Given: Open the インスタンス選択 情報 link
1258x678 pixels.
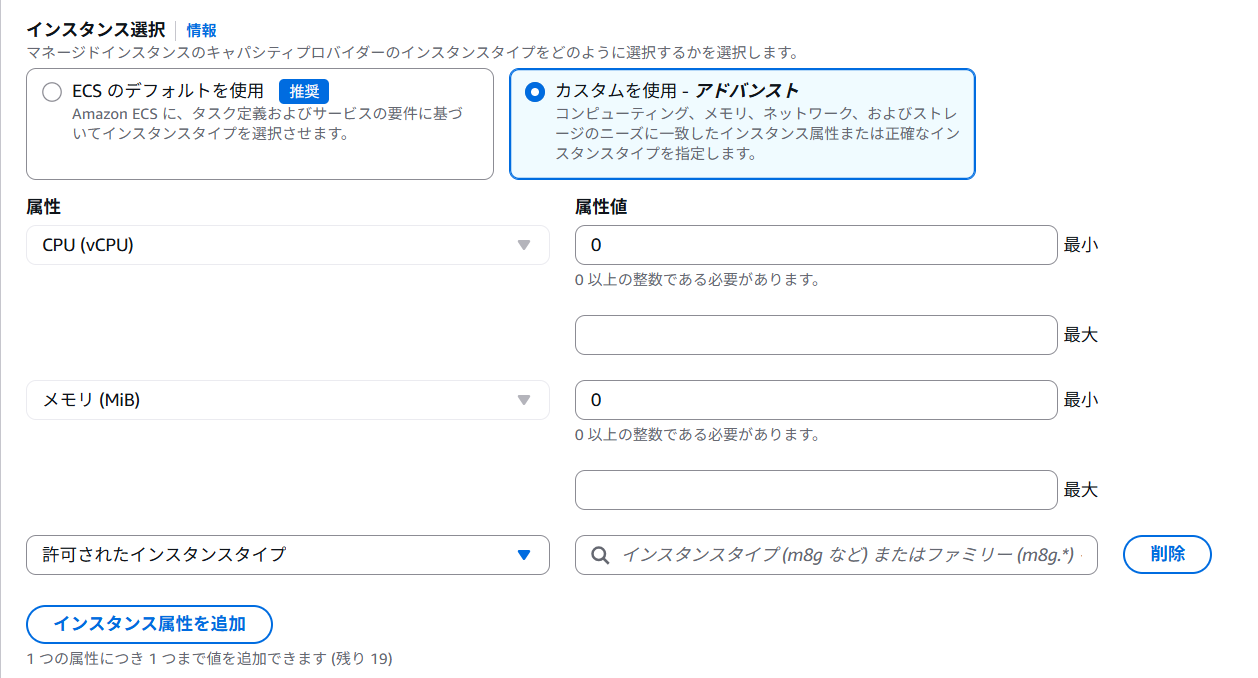Looking at the screenshot, I should click(x=201, y=30).
